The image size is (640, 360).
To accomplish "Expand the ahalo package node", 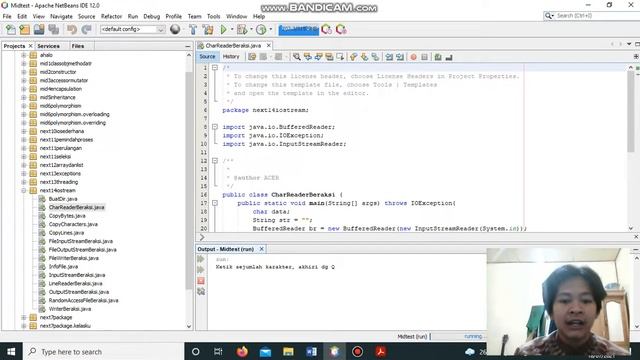I will 24,55.
